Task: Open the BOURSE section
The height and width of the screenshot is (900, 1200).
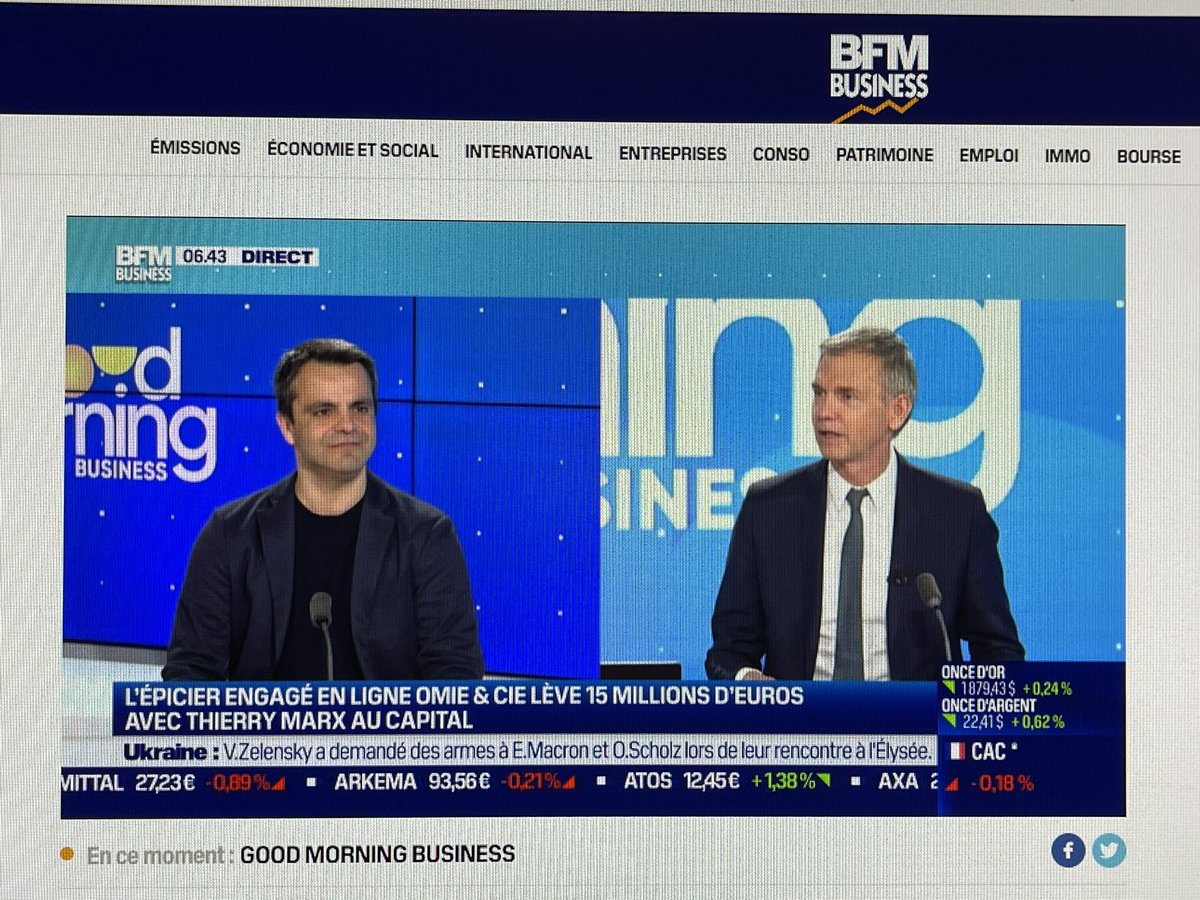Action: point(1149,157)
